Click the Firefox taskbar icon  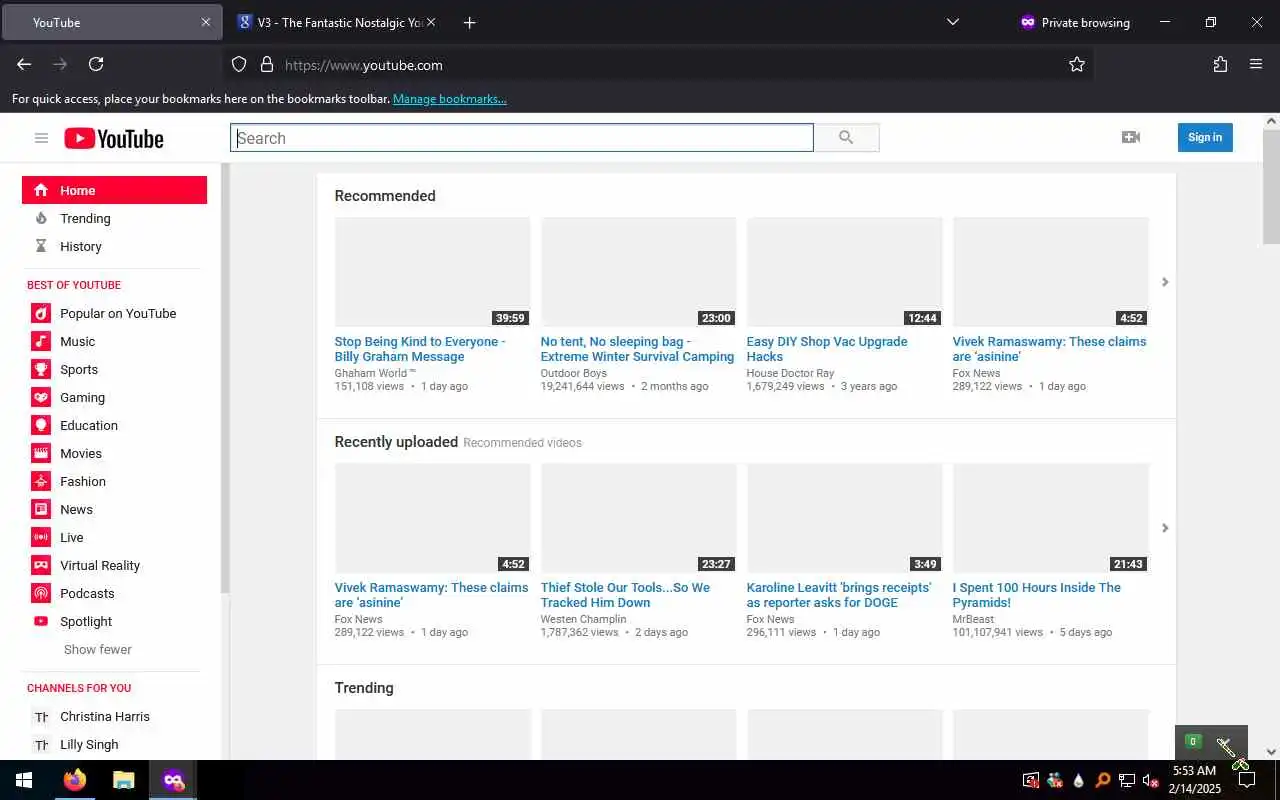click(75, 780)
